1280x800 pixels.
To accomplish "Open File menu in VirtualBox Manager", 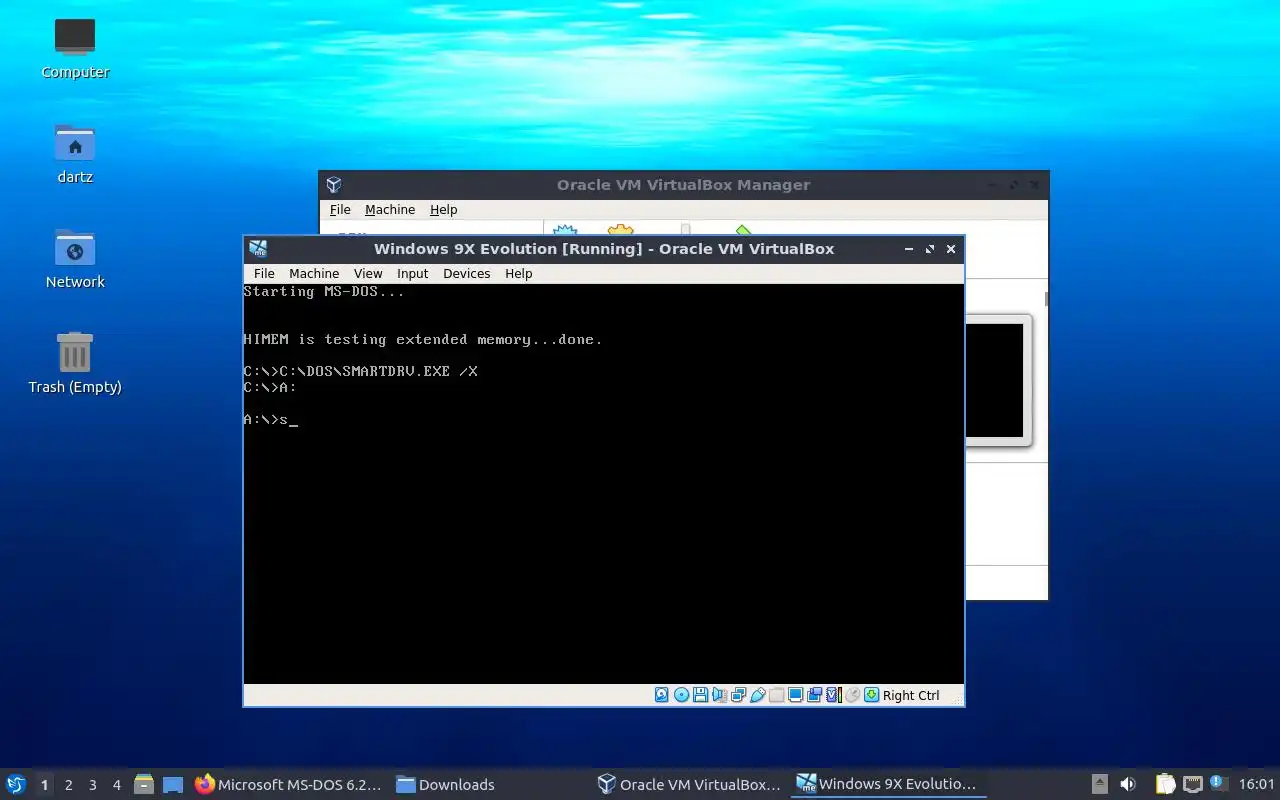I will [x=340, y=209].
